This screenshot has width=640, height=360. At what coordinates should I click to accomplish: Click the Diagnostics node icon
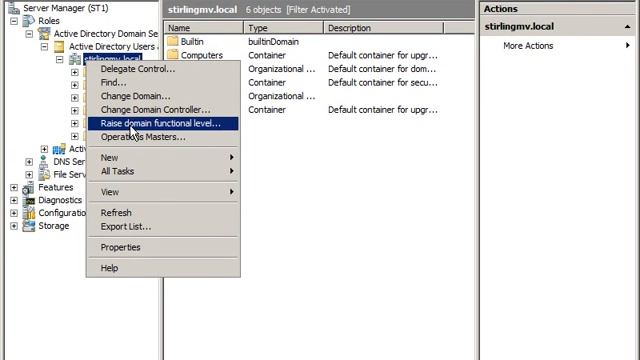(29, 200)
